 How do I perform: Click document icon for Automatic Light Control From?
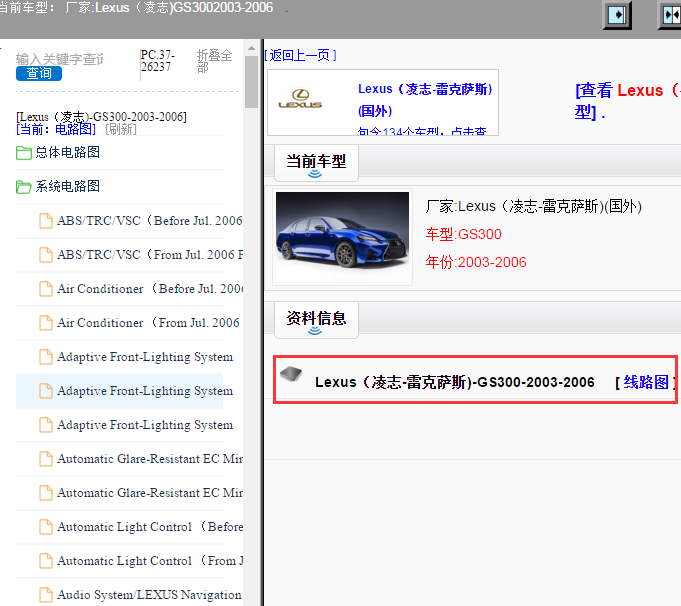click(46, 561)
